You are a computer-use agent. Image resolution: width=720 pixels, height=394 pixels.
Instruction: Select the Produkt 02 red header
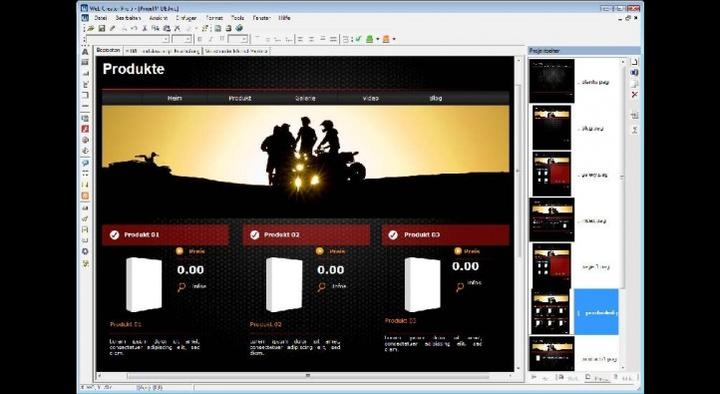click(306, 235)
